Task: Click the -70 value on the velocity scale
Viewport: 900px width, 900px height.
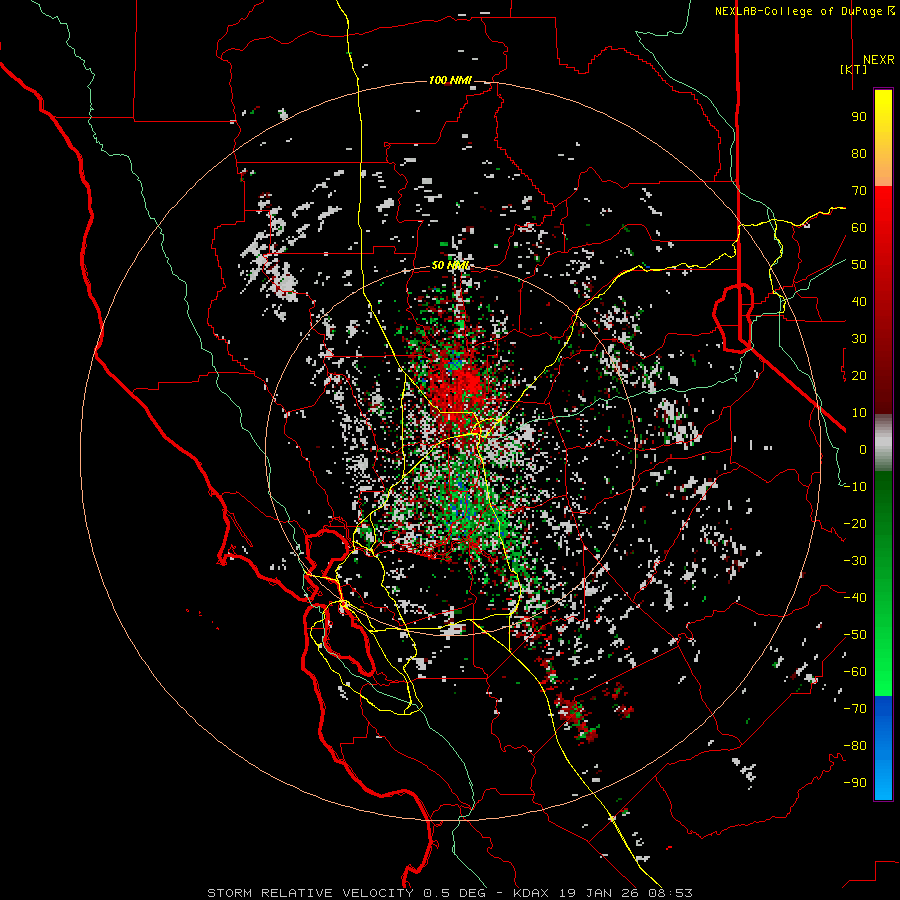Action: [x=855, y=709]
